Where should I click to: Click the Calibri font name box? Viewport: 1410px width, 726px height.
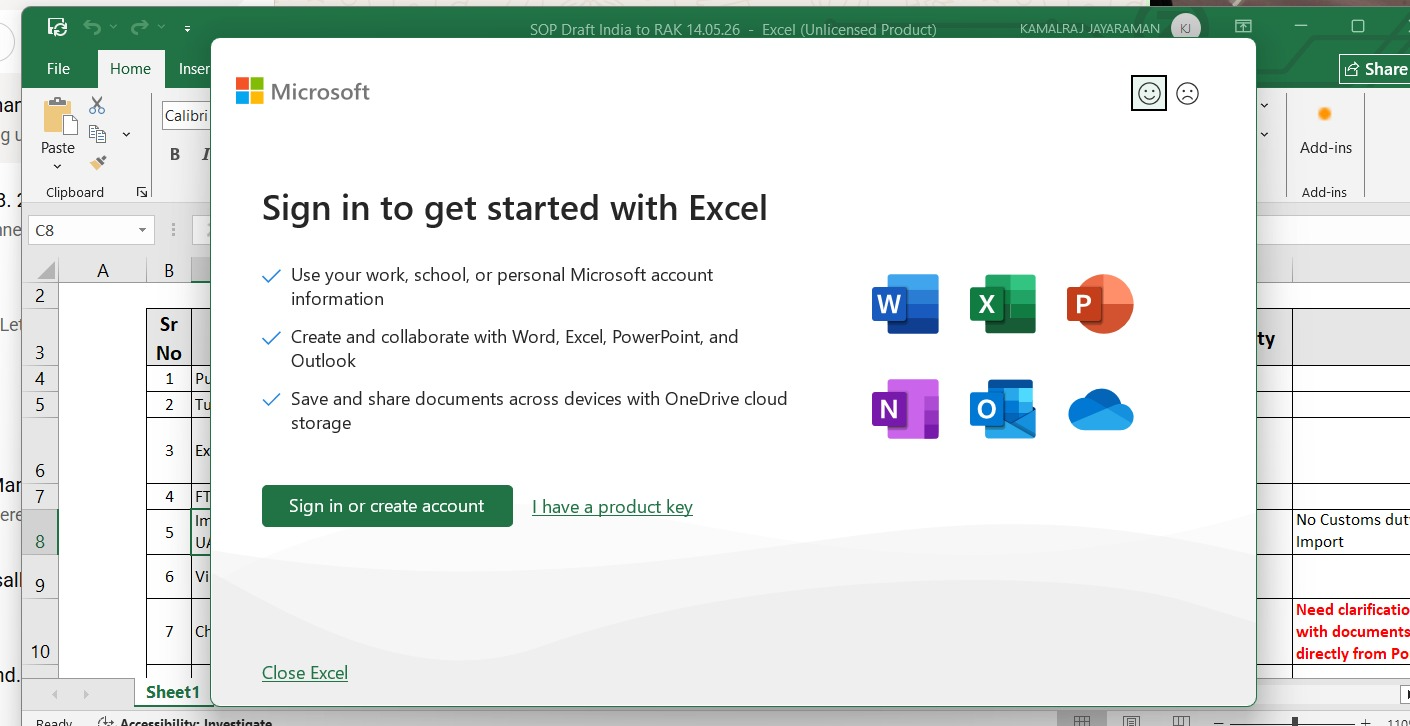point(187,116)
